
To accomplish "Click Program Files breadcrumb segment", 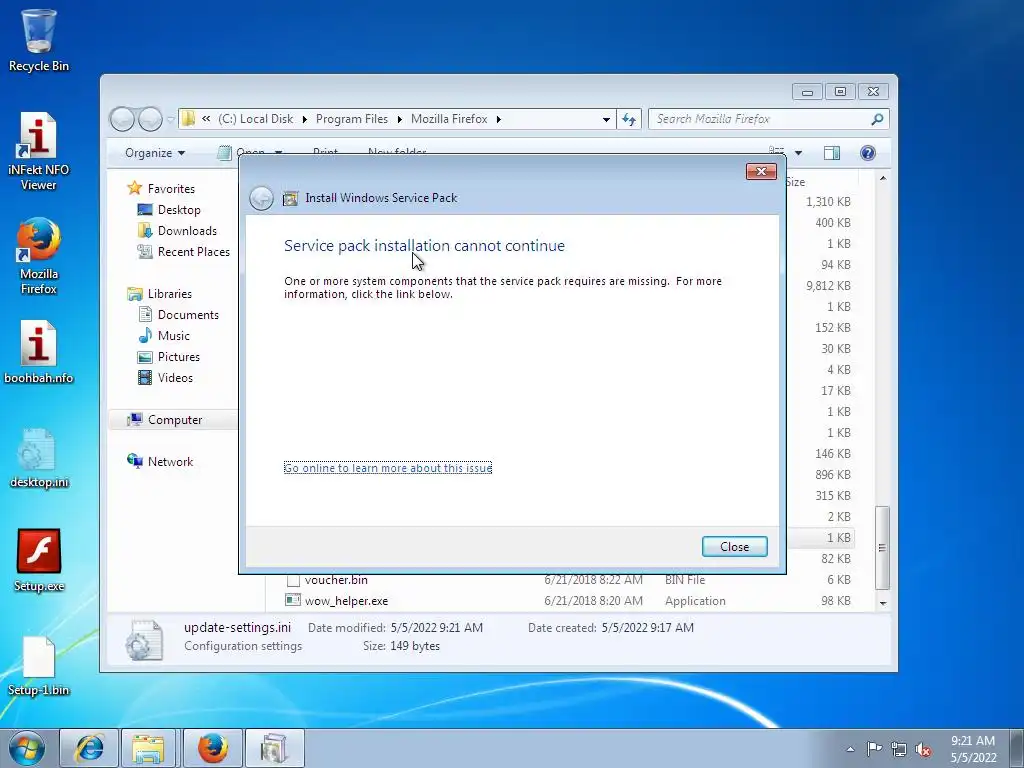I will [351, 119].
